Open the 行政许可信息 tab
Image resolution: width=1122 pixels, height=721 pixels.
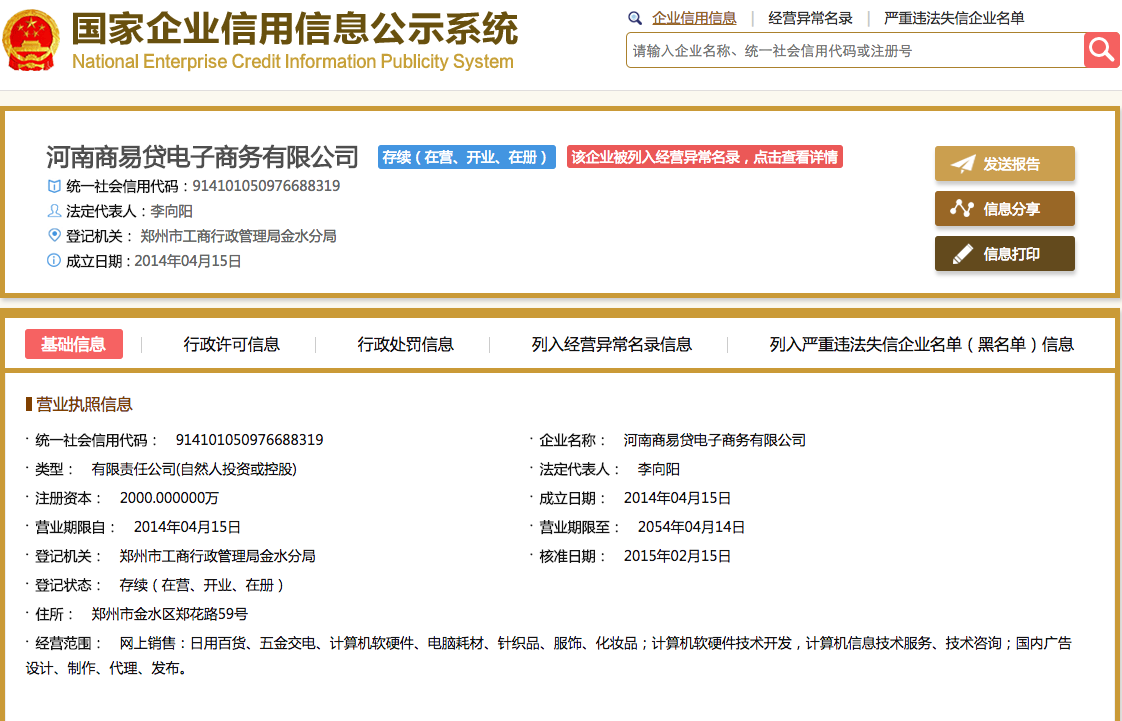(231, 344)
